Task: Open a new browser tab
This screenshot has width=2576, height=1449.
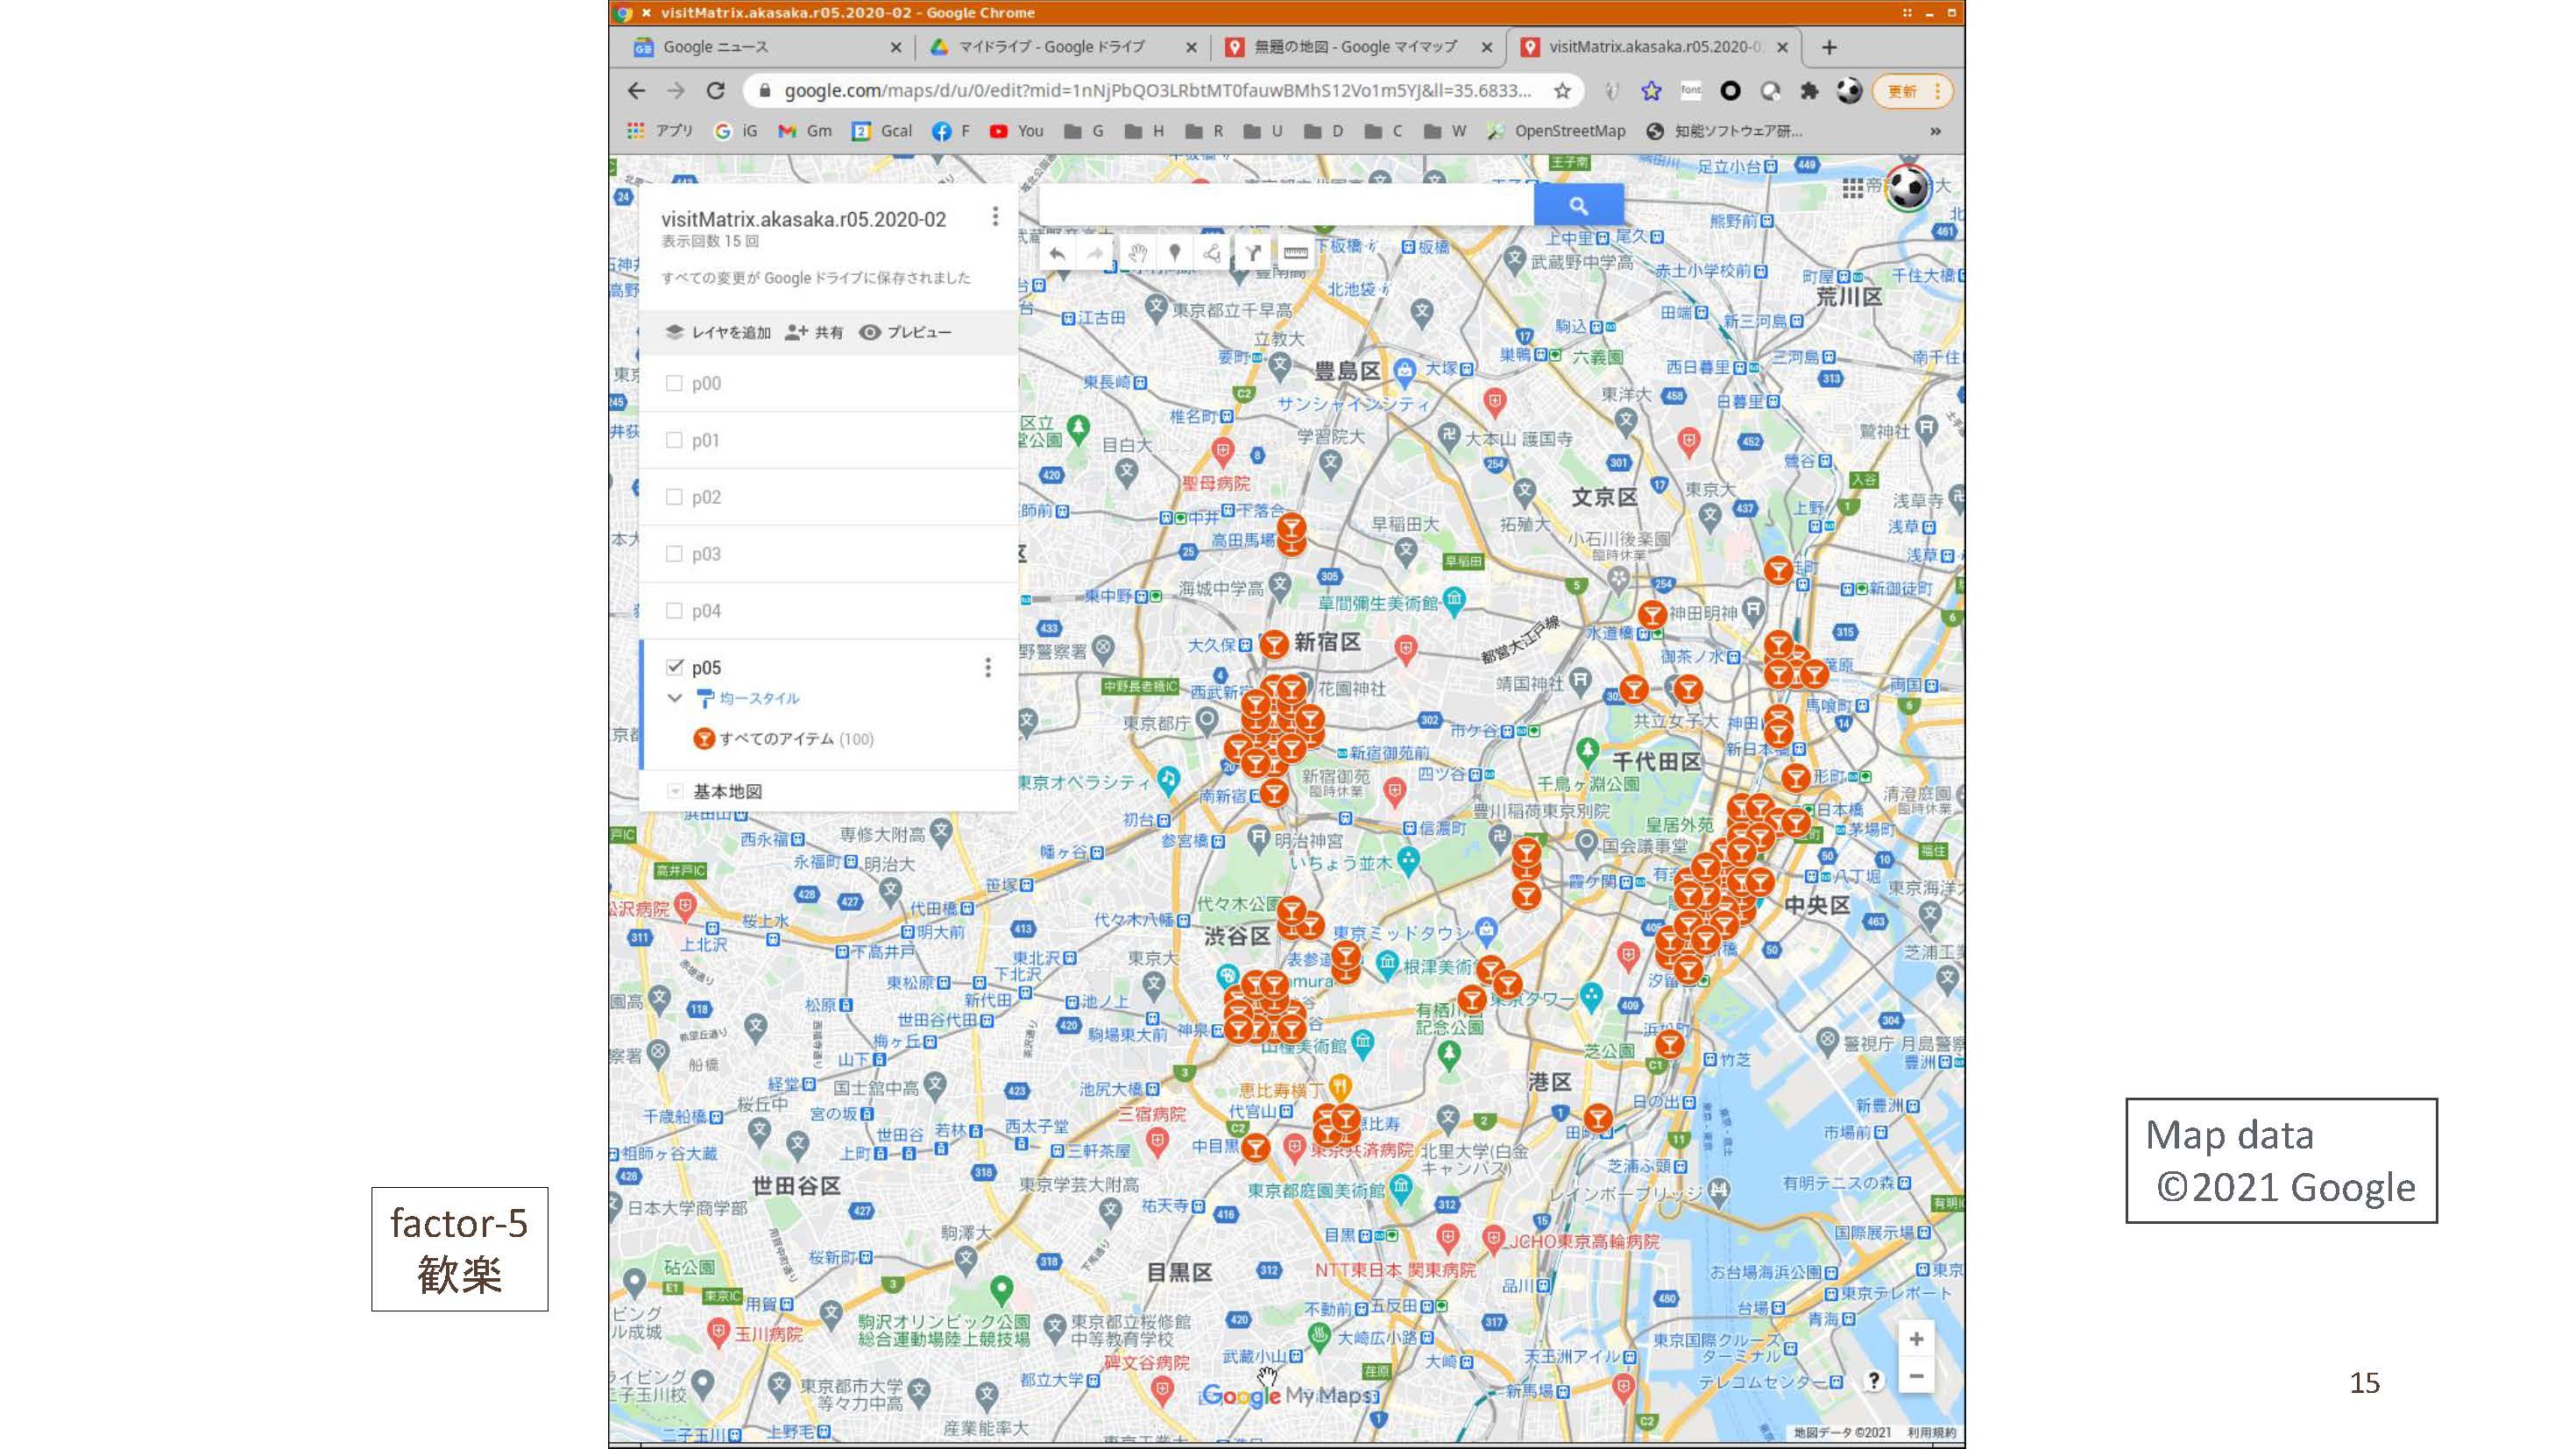Action: (1829, 47)
